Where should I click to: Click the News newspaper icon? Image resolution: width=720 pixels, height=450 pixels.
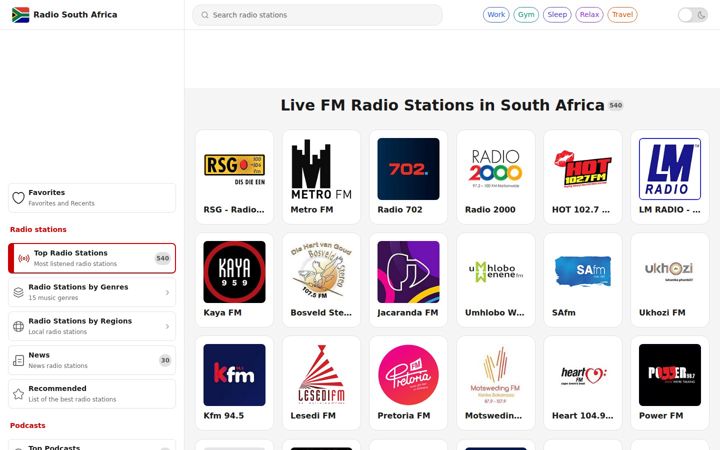point(18,360)
